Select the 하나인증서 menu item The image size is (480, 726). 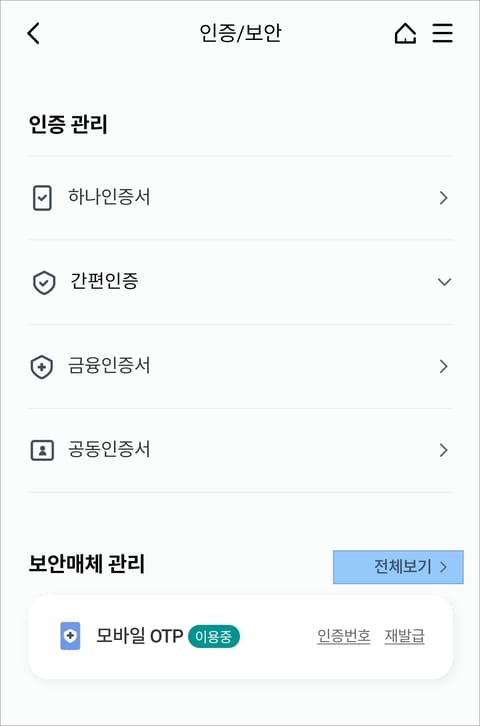pyautogui.click(x=241, y=198)
